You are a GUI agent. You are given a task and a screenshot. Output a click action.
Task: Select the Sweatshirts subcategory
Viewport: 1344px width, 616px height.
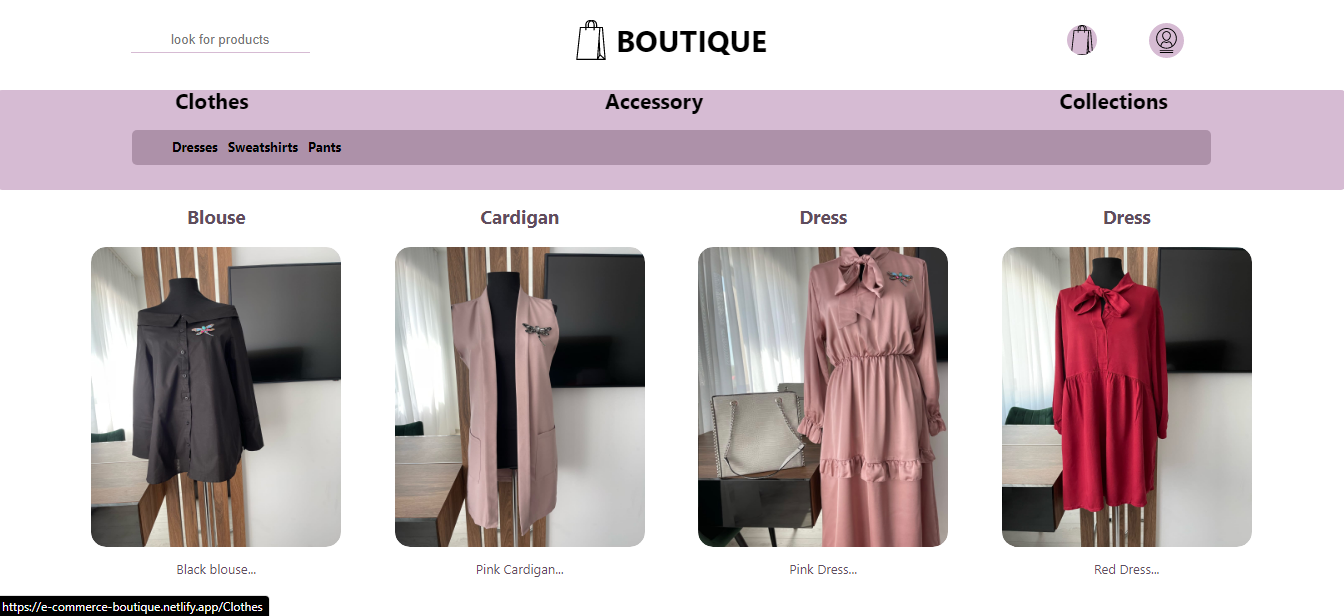263,147
